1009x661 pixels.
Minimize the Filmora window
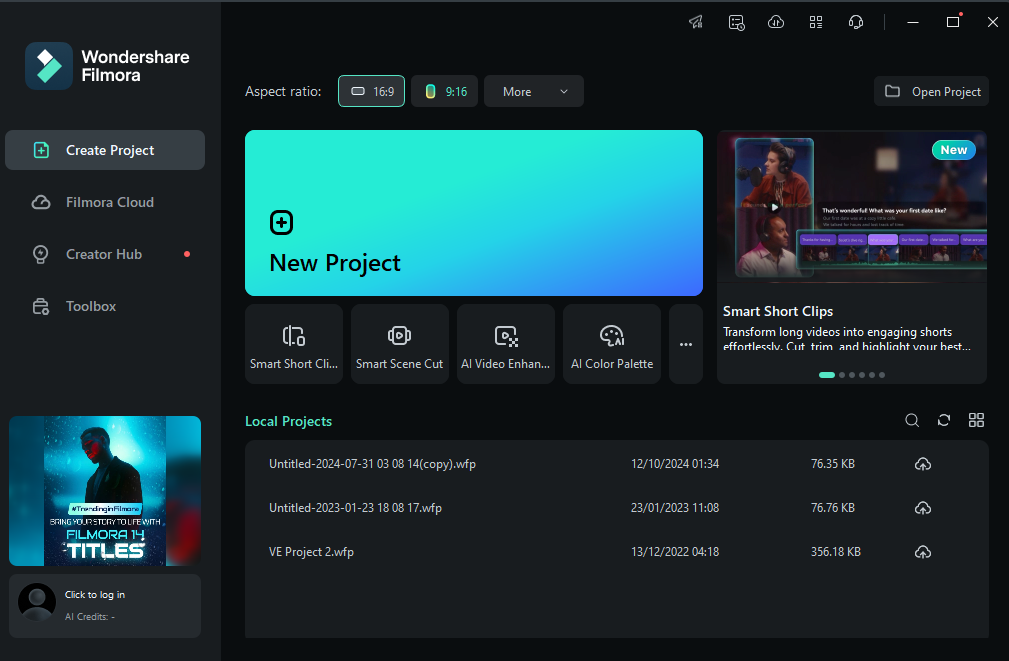point(912,23)
